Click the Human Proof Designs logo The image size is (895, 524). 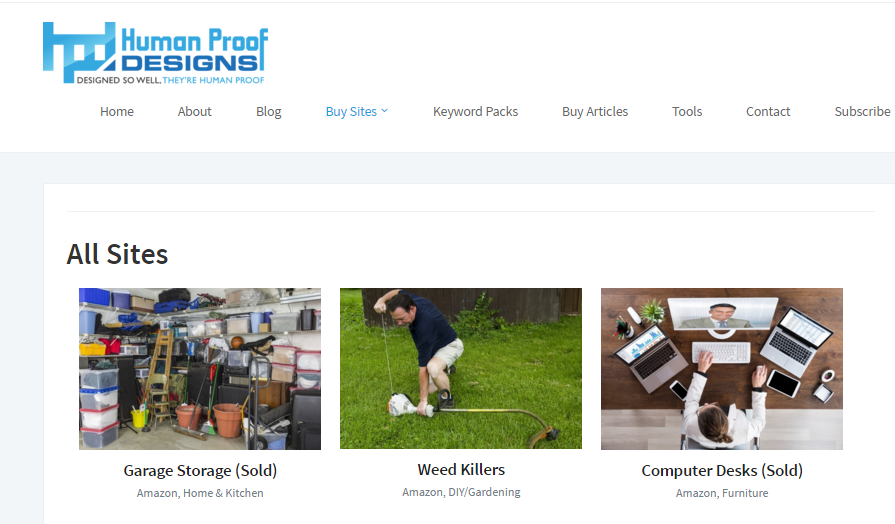pos(155,53)
